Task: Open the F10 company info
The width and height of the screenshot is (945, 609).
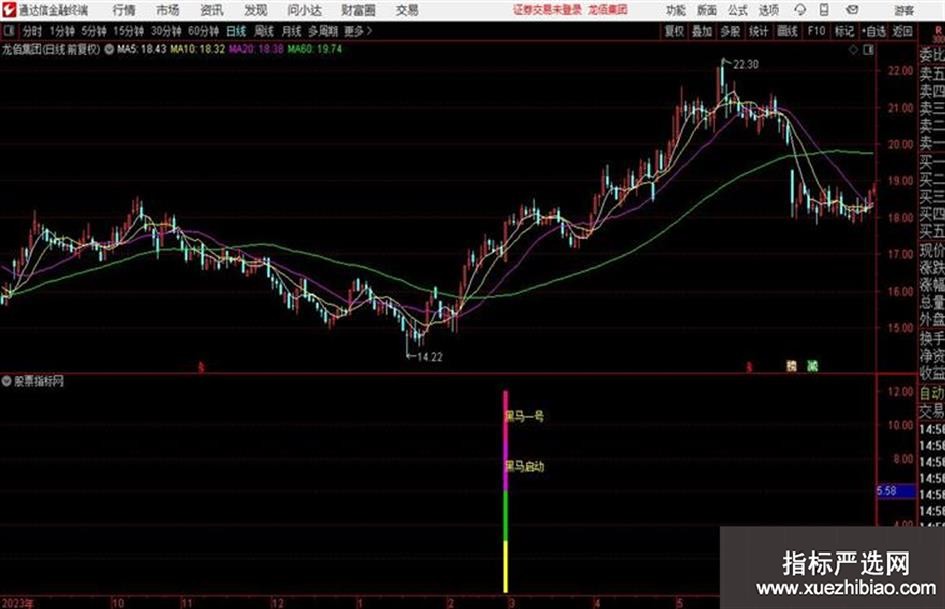Action: 817,31
